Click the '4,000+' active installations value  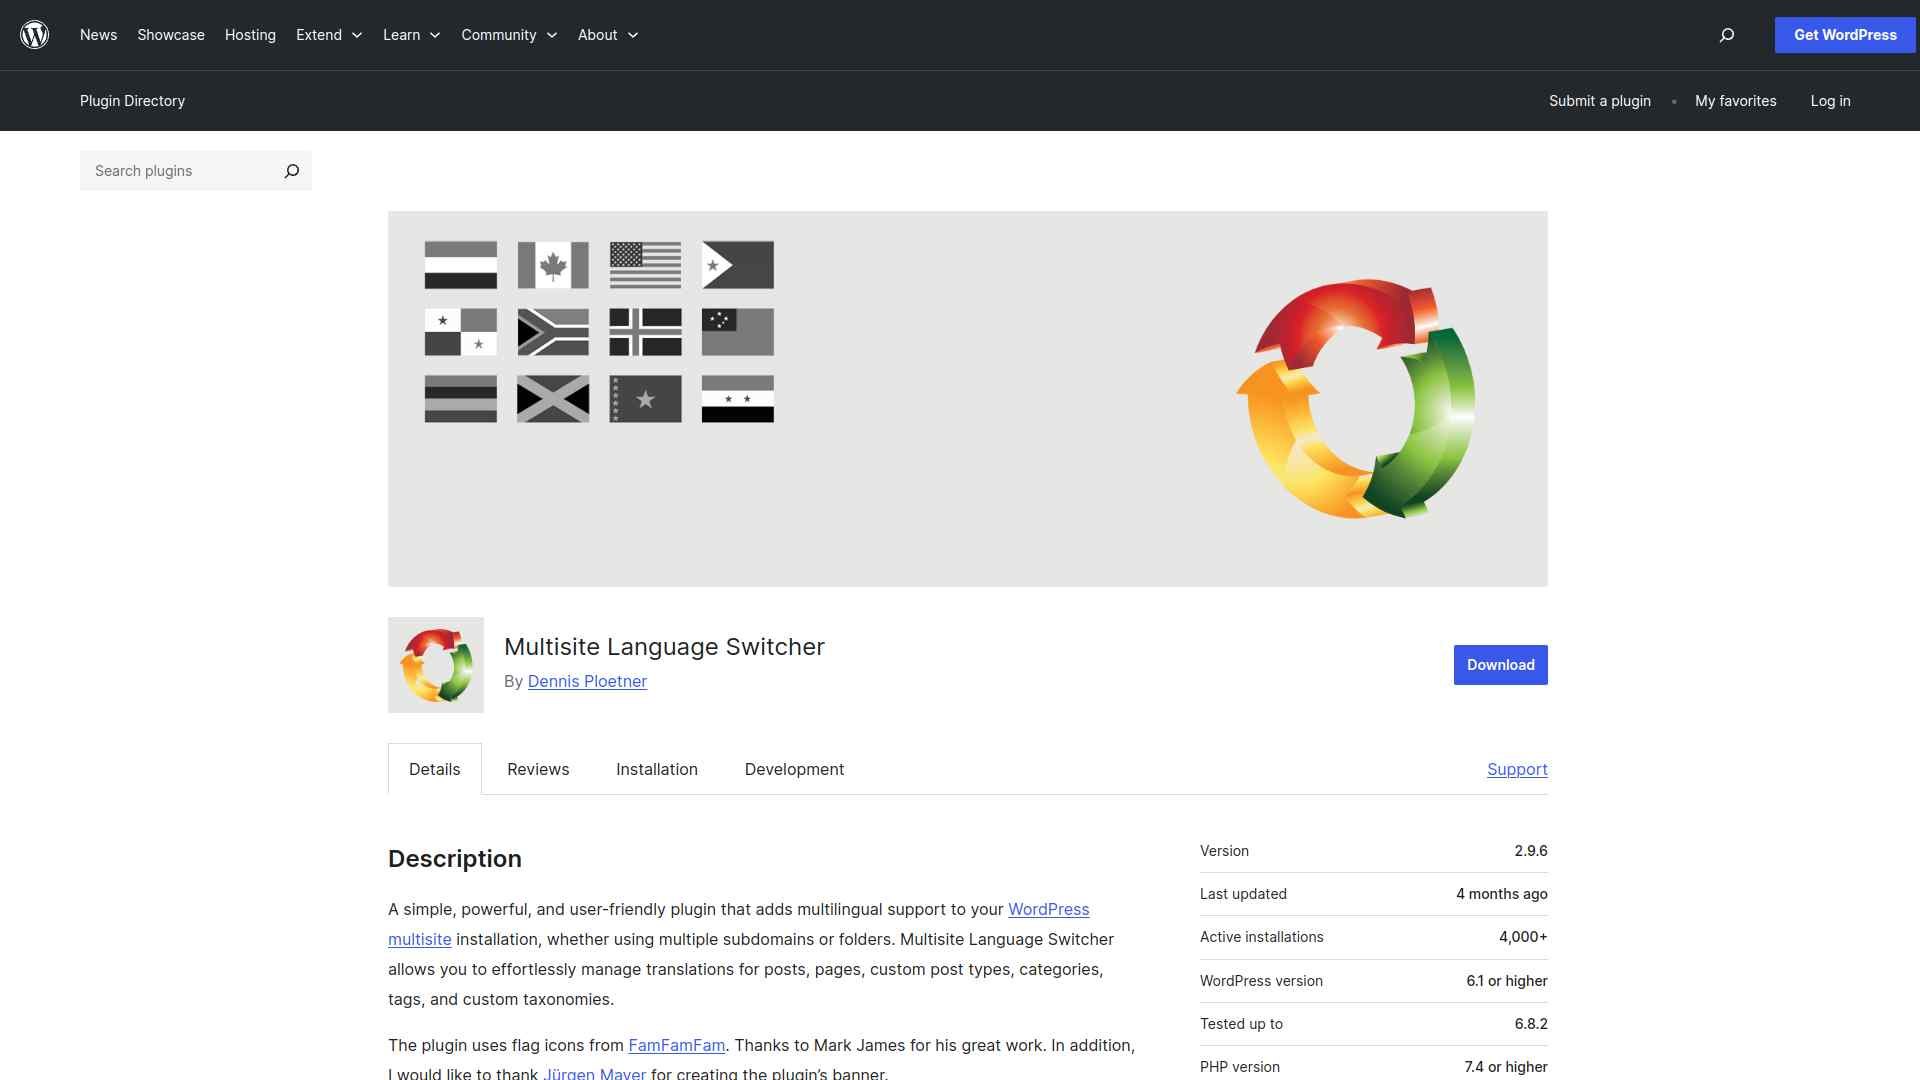(x=1523, y=937)
